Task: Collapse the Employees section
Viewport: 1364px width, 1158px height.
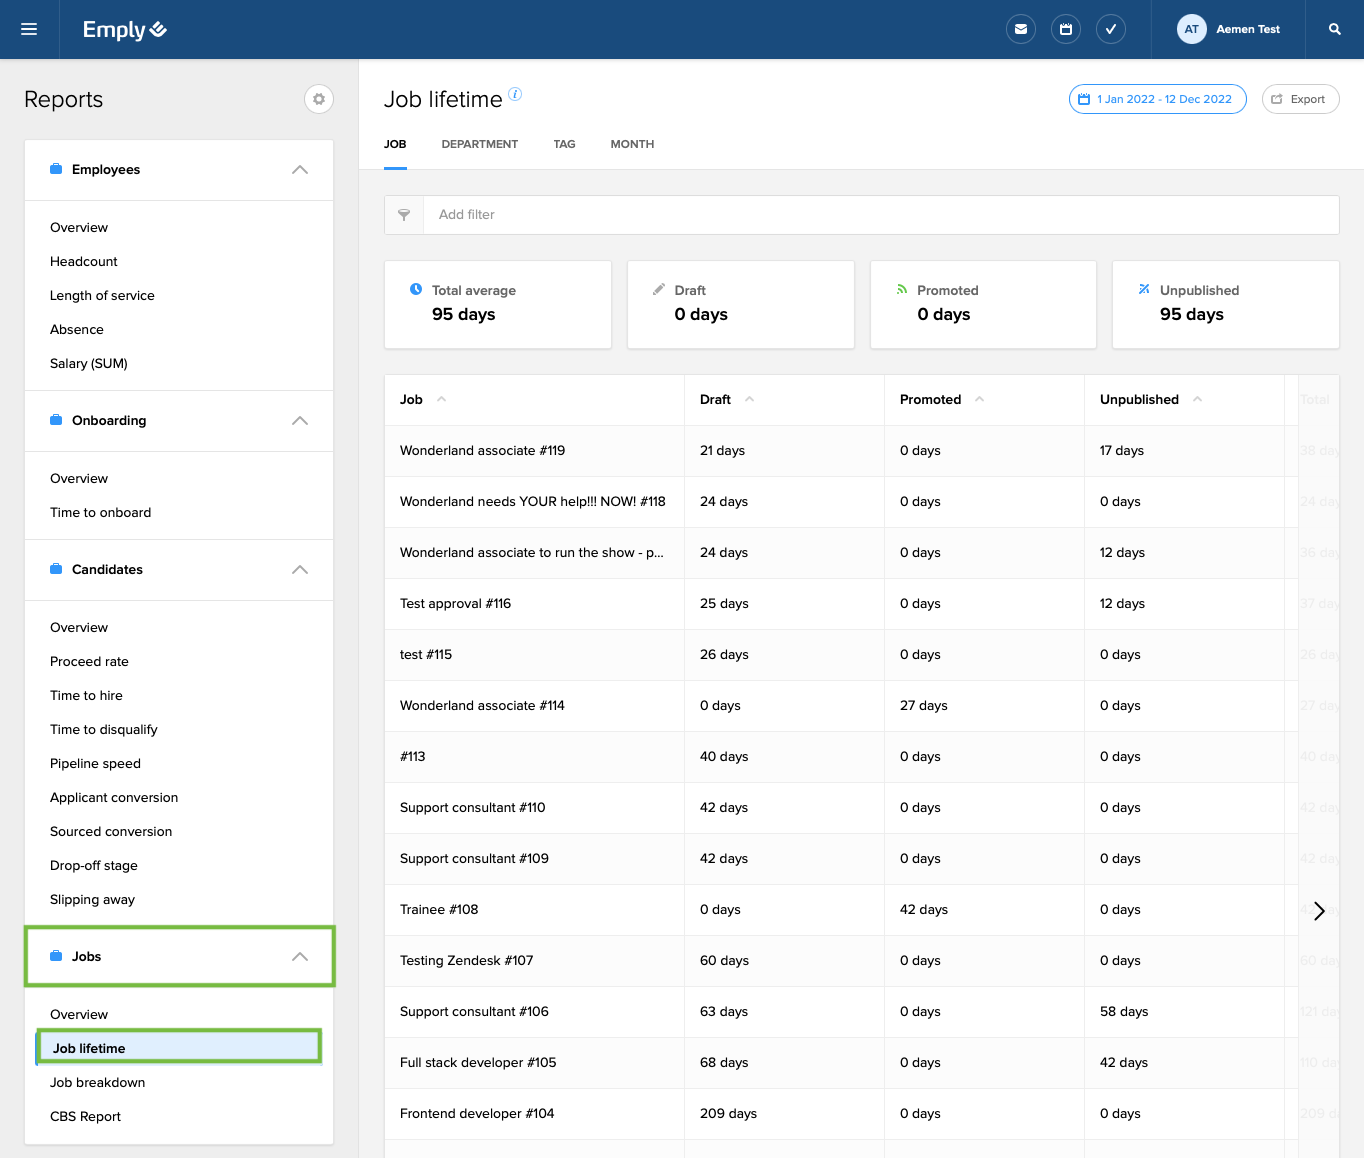Action: 299,170
